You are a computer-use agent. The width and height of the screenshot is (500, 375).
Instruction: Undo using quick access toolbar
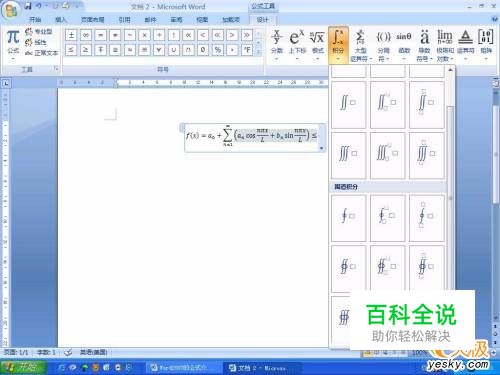[39, 6]
